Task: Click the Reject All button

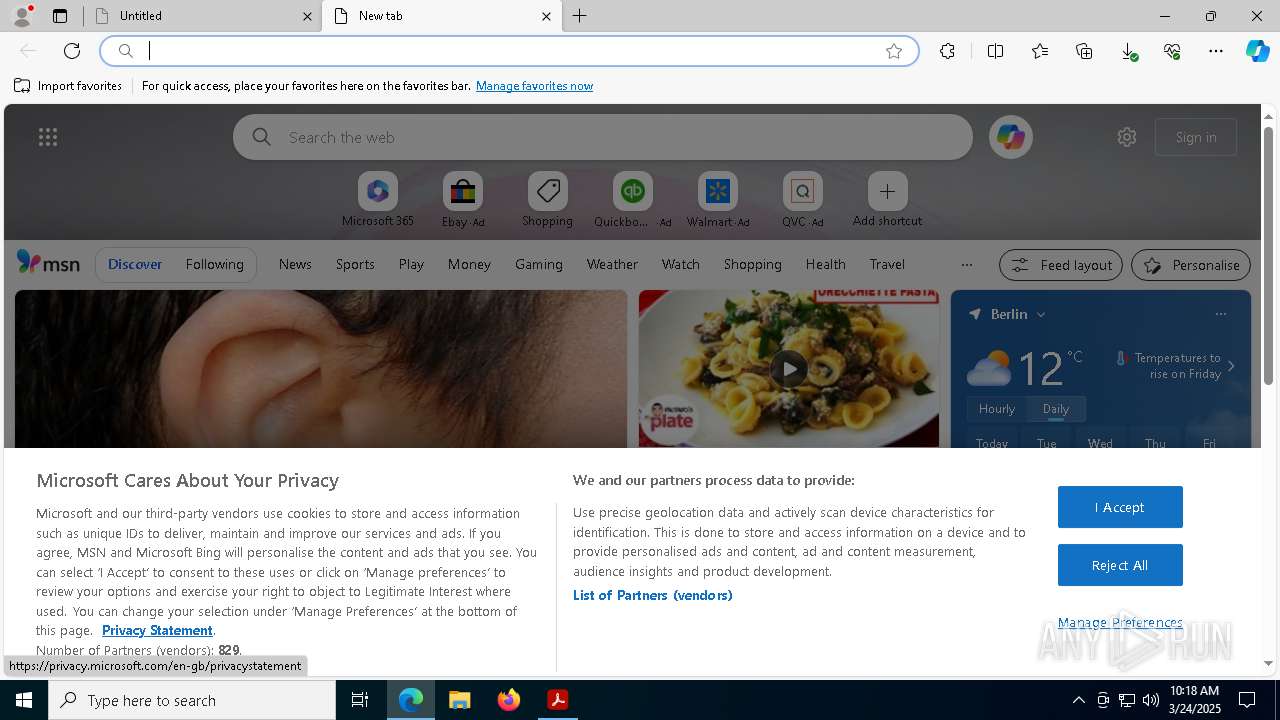Action: pos(1120,565)
